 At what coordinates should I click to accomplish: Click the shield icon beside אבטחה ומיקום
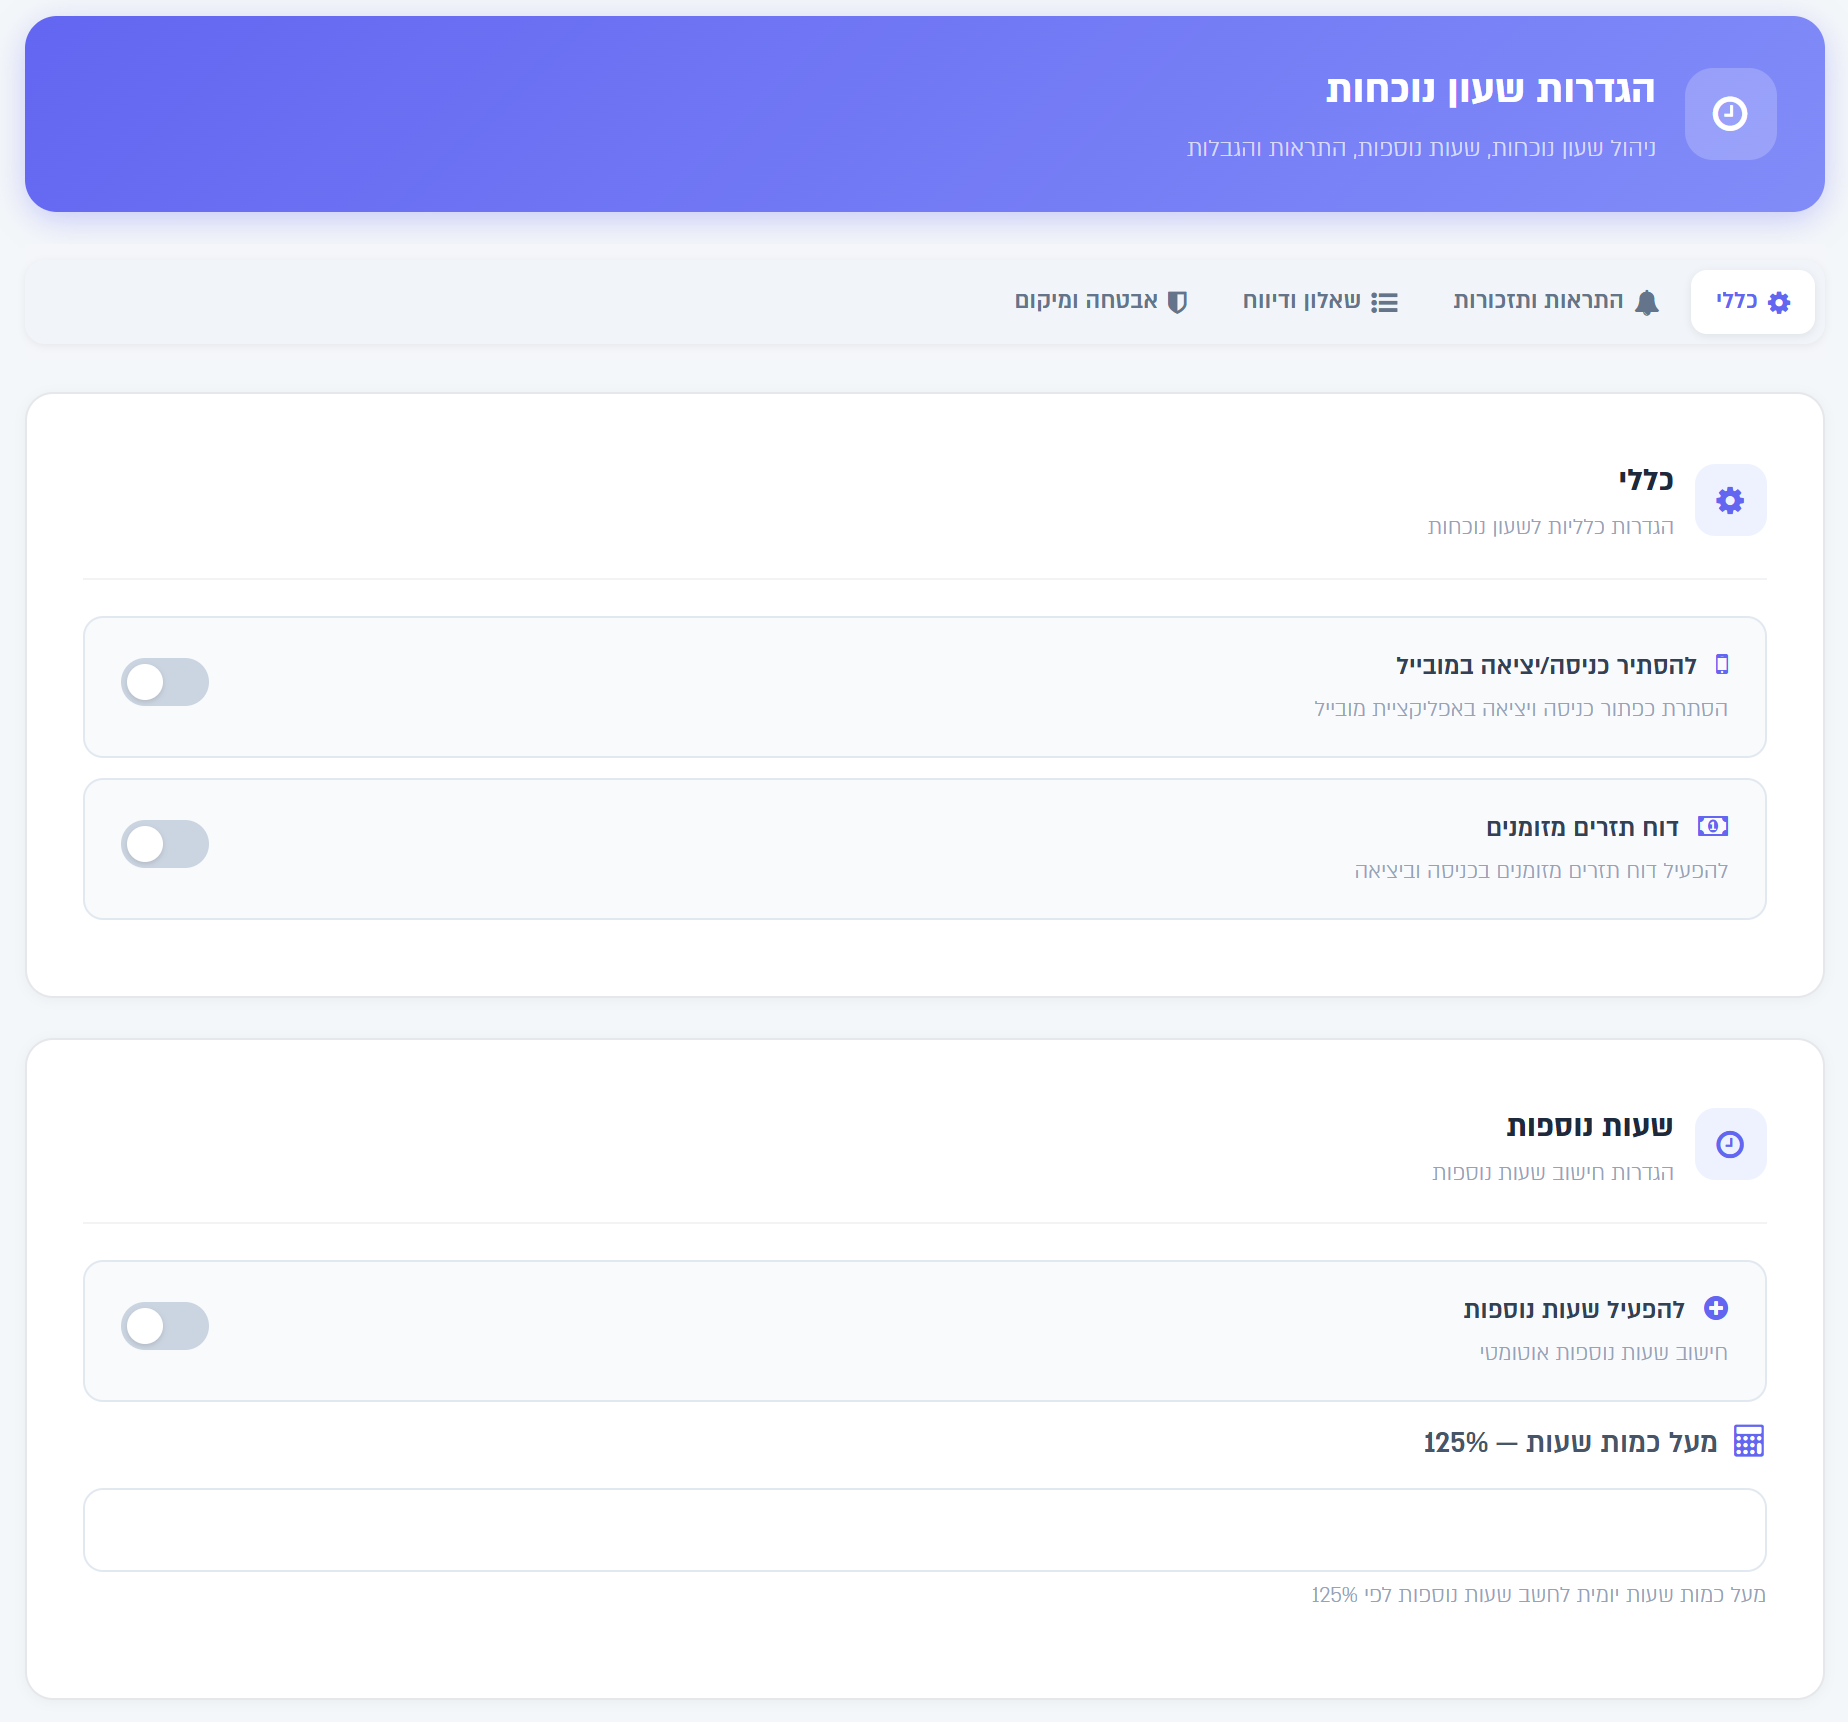tap(1178, 303)
